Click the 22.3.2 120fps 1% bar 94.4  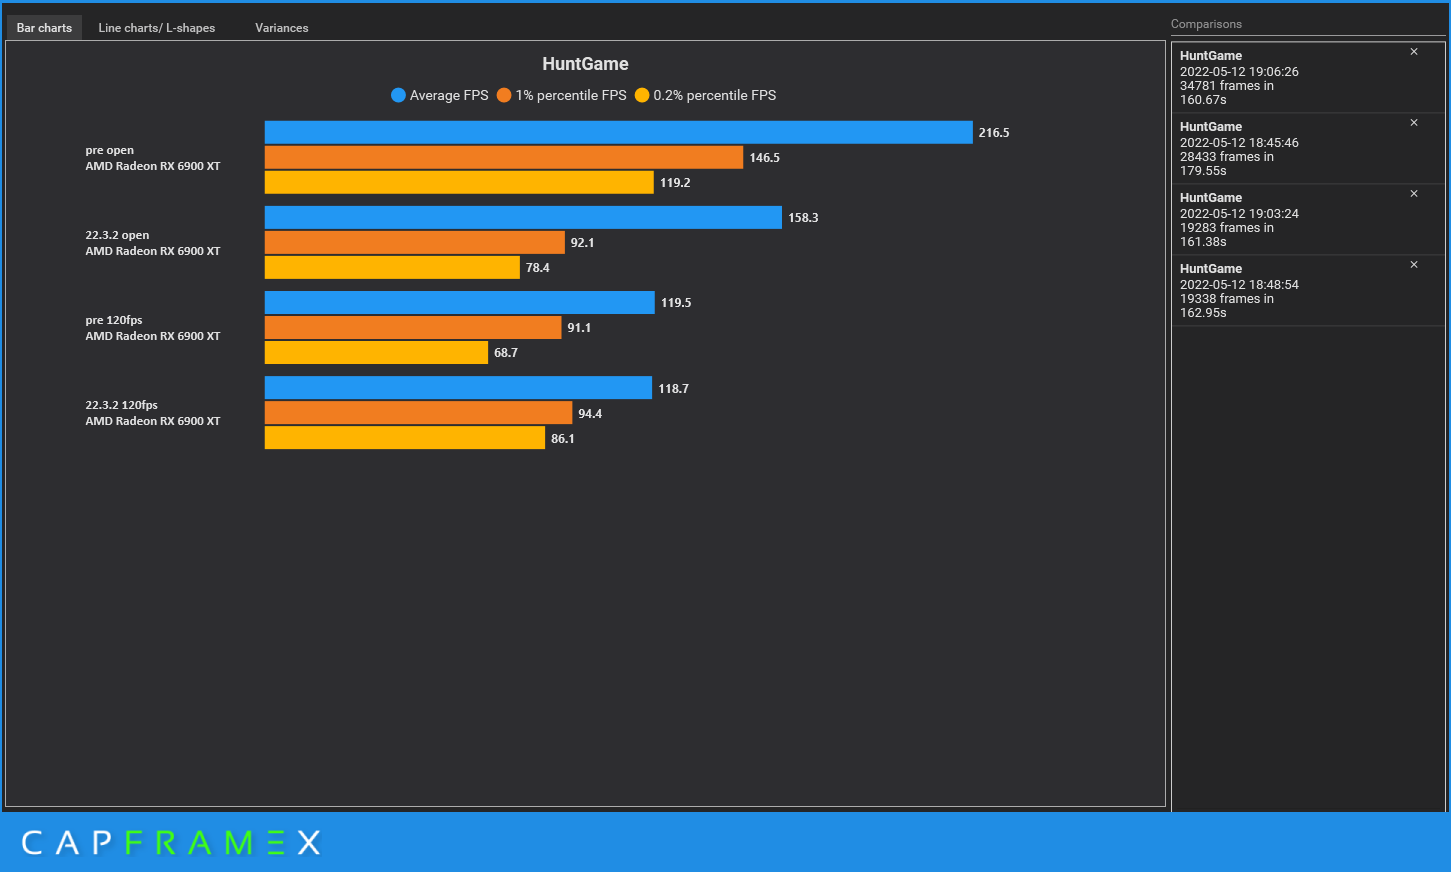(419, 413)
